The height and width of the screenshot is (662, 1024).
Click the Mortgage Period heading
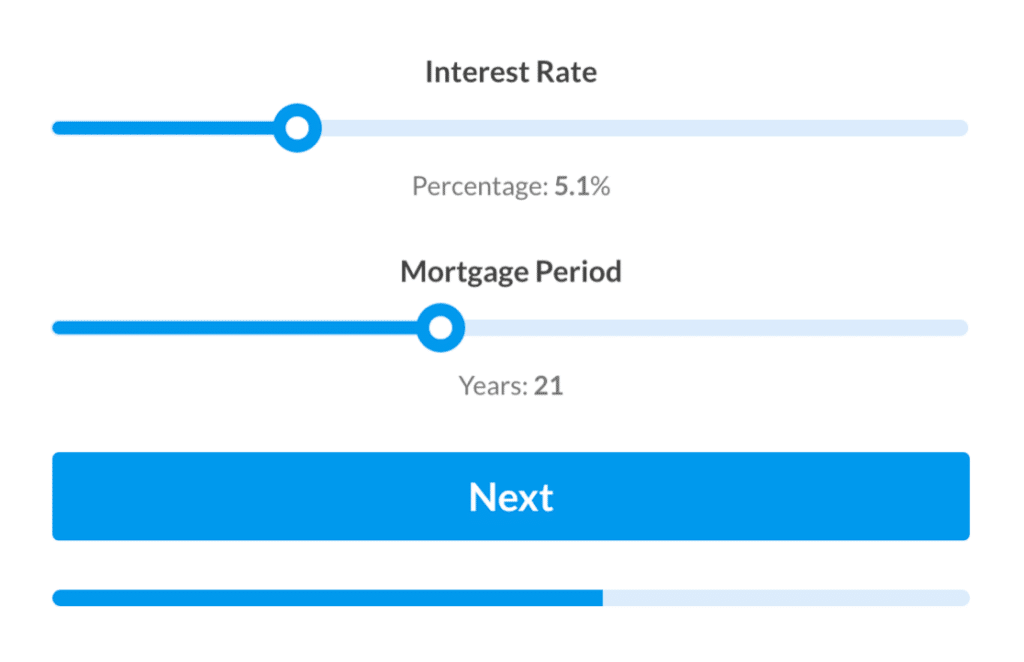510,271
